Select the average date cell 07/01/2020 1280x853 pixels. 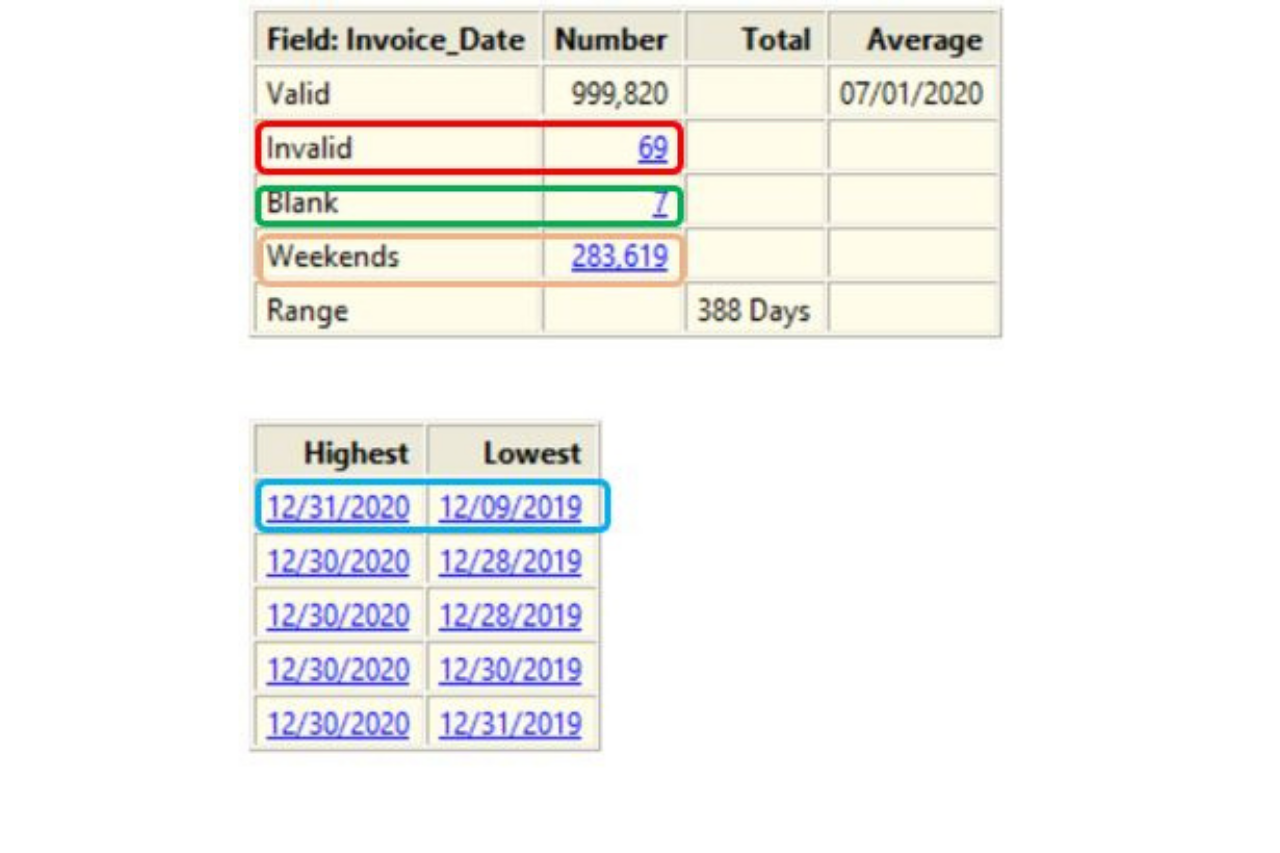tap(912, 95)
